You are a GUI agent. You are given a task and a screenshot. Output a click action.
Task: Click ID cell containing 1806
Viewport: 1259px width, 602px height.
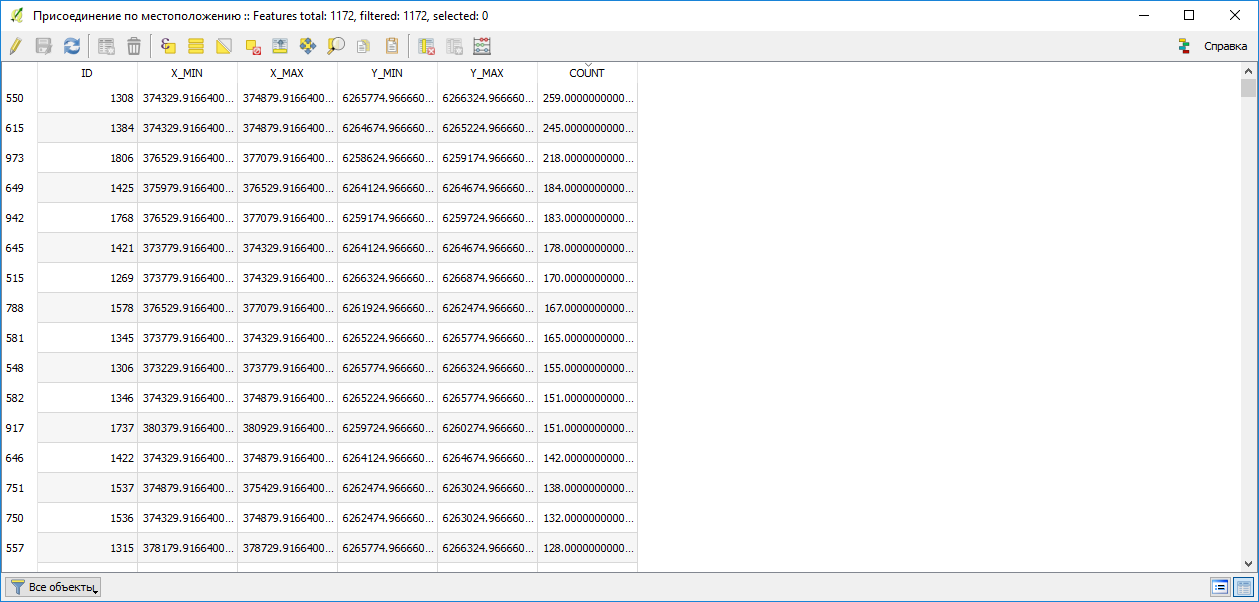[87, 158]
